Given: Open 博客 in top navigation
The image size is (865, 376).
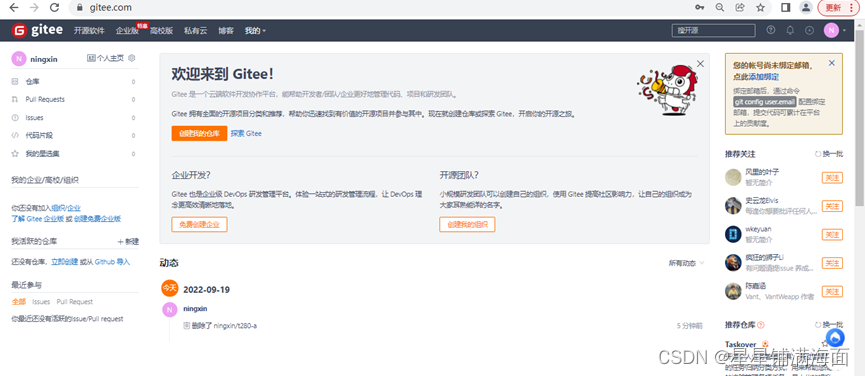Looking at the screenshot, I should coord(226,31).
